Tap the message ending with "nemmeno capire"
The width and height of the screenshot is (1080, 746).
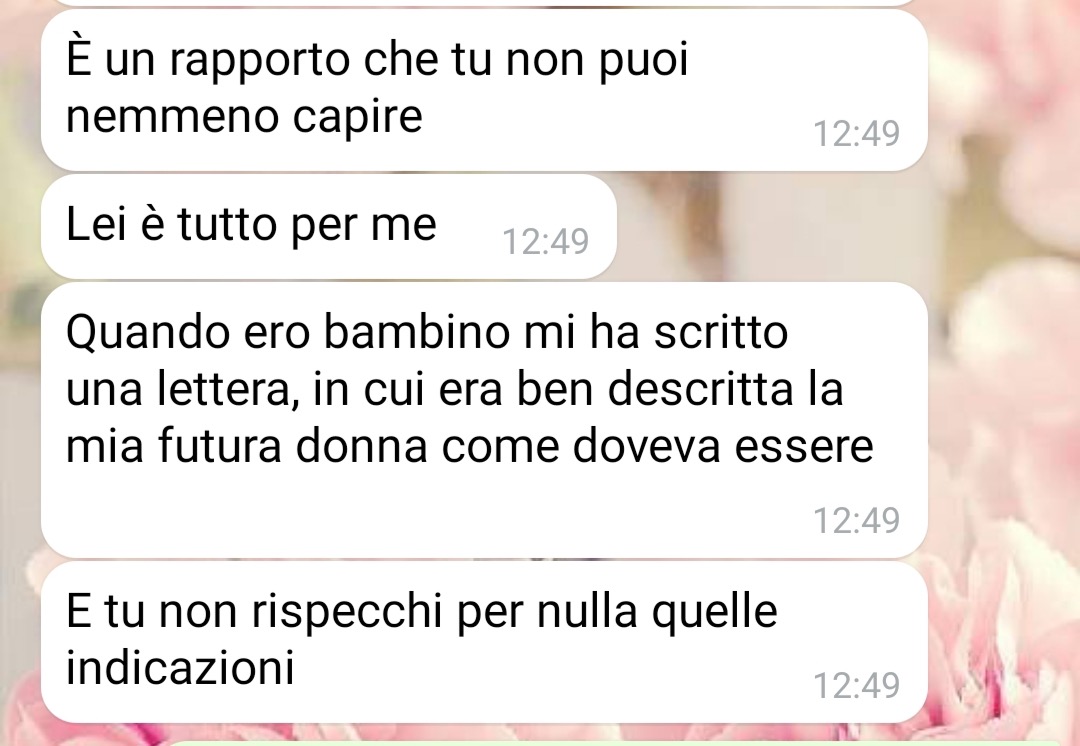coord(484,90)
